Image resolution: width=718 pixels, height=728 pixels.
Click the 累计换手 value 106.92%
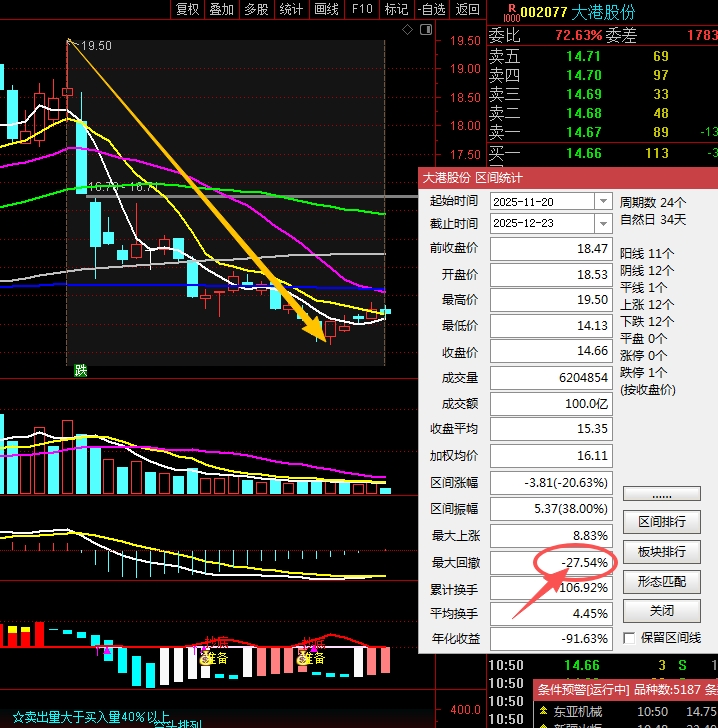pos(551,588)
